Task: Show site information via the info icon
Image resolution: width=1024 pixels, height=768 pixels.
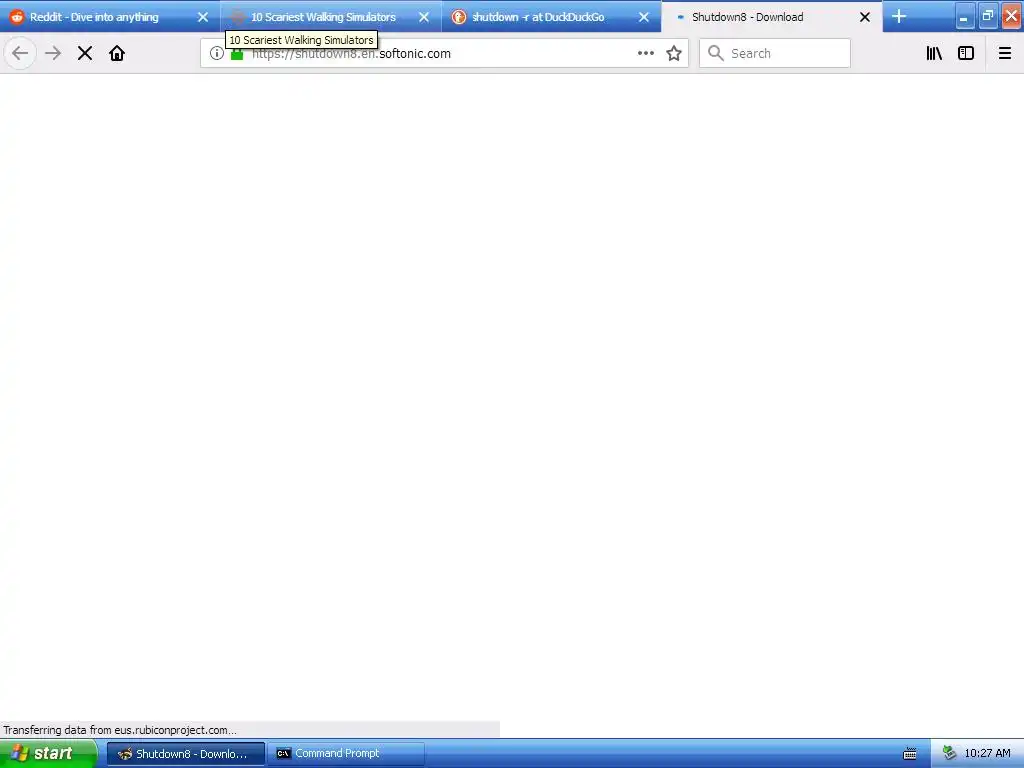Action: tap(216, 53)
